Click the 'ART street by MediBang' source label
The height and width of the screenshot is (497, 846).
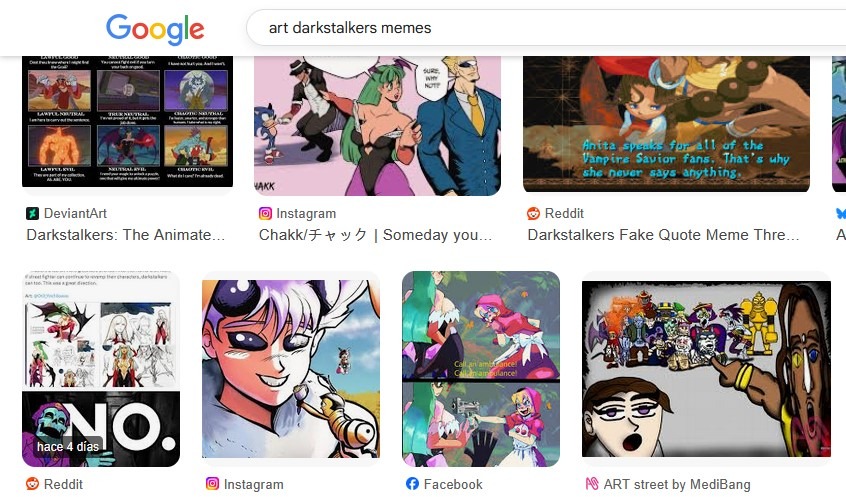pyautogui.click(x=677, y=484)
